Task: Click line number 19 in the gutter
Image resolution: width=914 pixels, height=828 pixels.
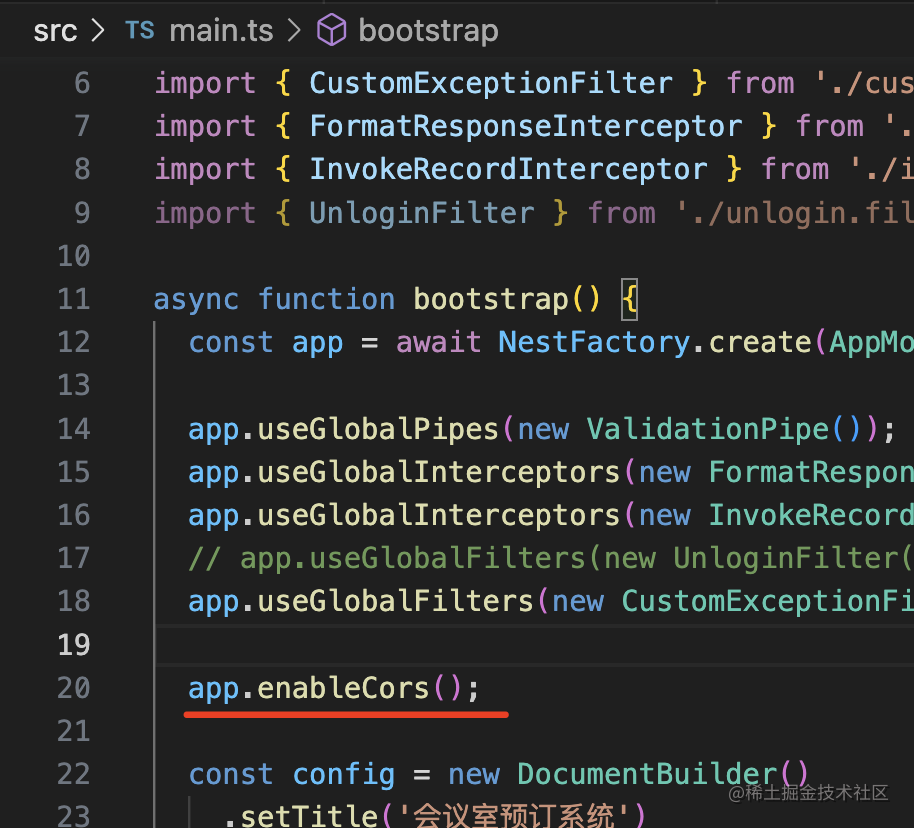Action: click(x=73, y=645)
